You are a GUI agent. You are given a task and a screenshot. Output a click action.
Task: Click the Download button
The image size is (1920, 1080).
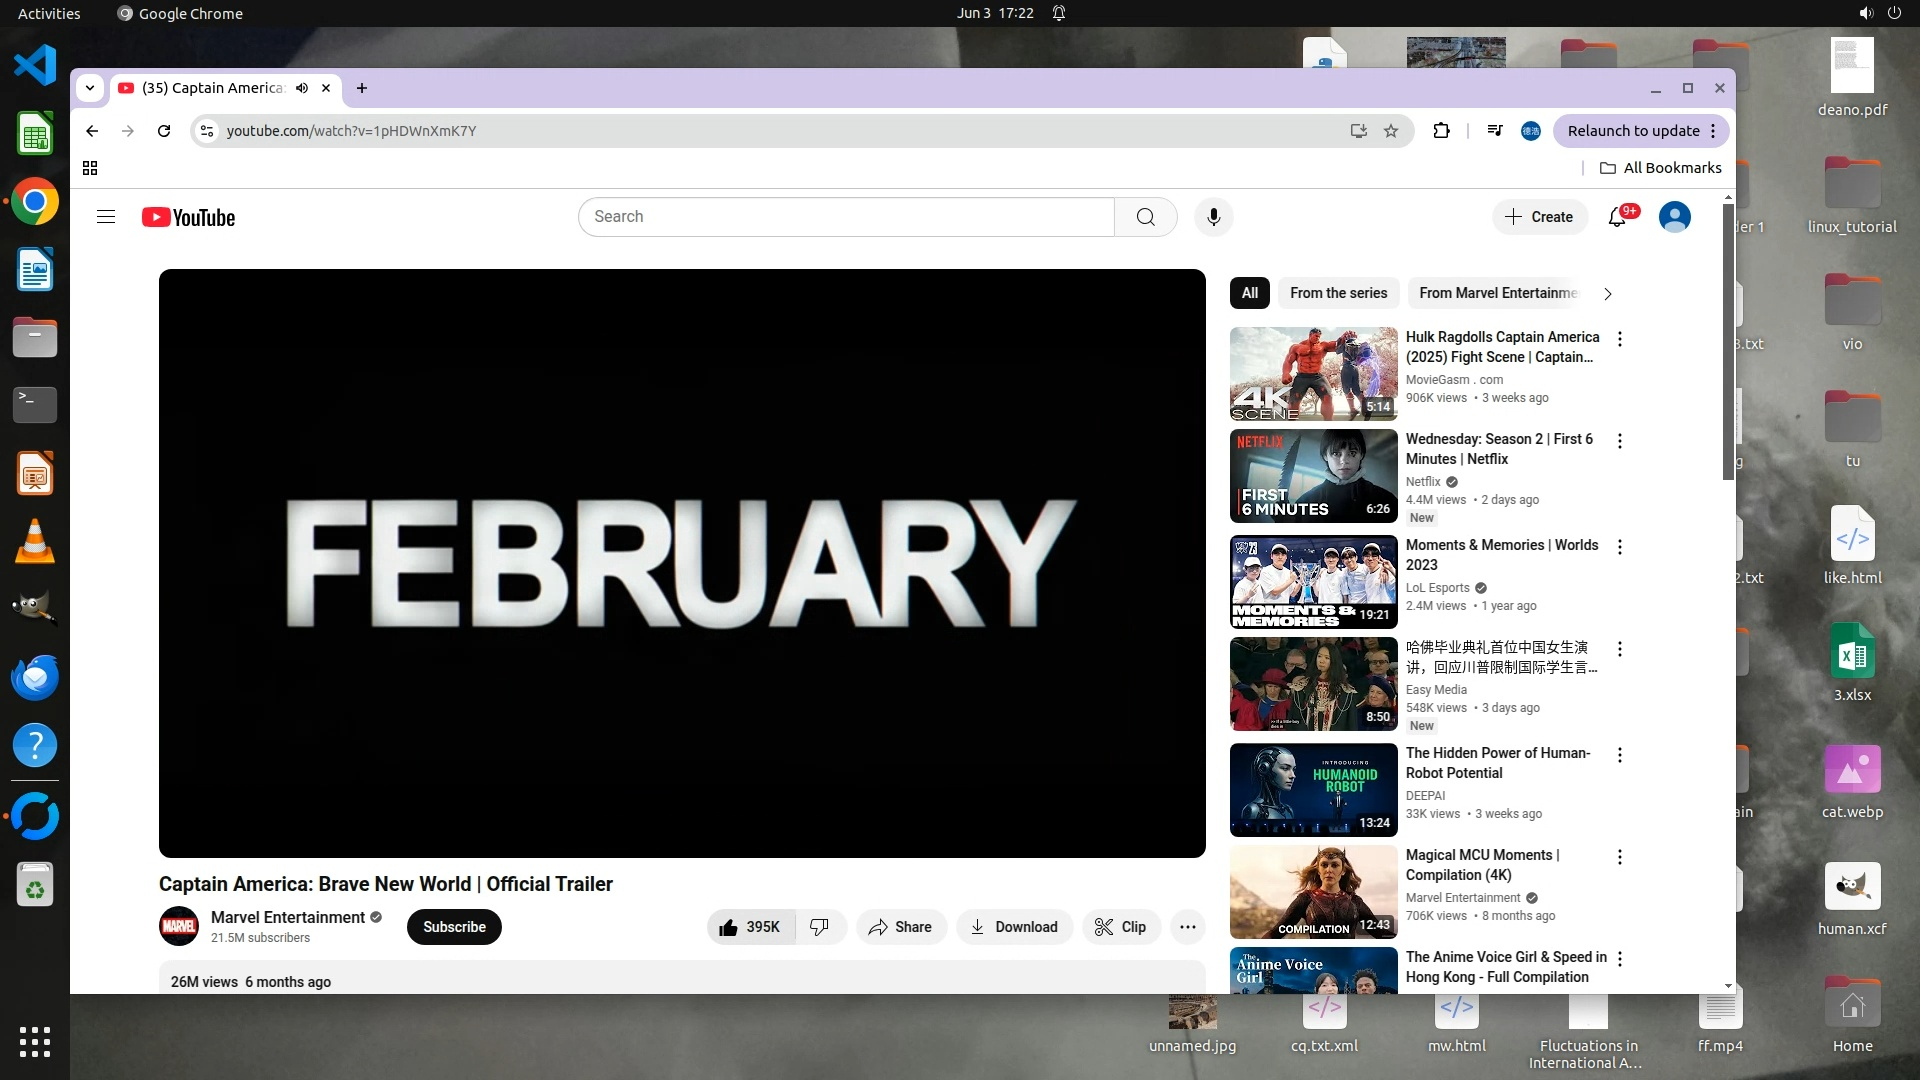(1014, 927)
